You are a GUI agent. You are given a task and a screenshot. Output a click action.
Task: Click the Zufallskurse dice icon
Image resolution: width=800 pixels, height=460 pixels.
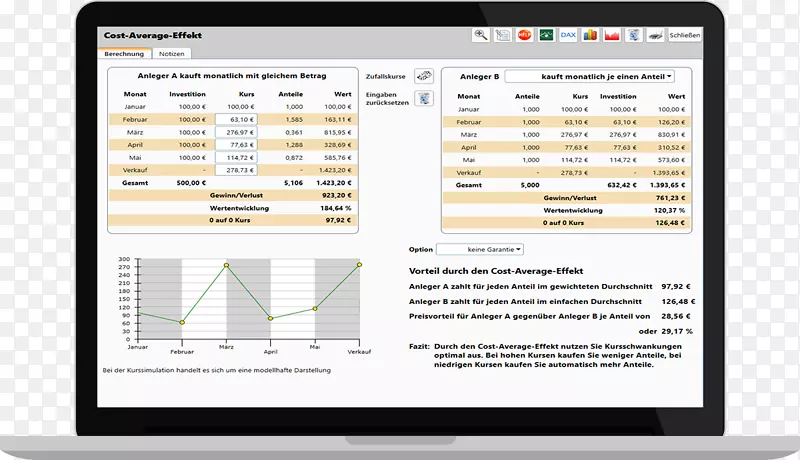[423, 76]
